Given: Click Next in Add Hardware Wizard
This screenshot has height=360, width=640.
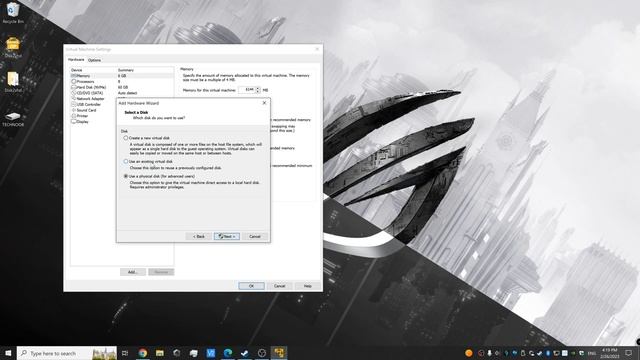Looking at the screenshot, I should tap(227, 236).
